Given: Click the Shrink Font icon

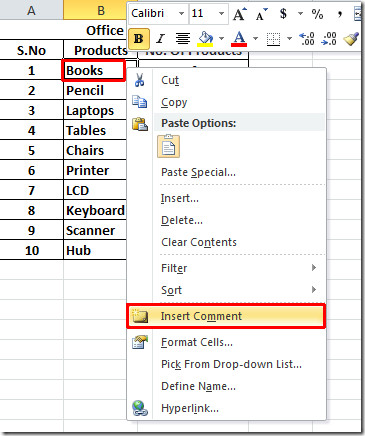Looking at the screenshot, I should click(x=262, y=14).
